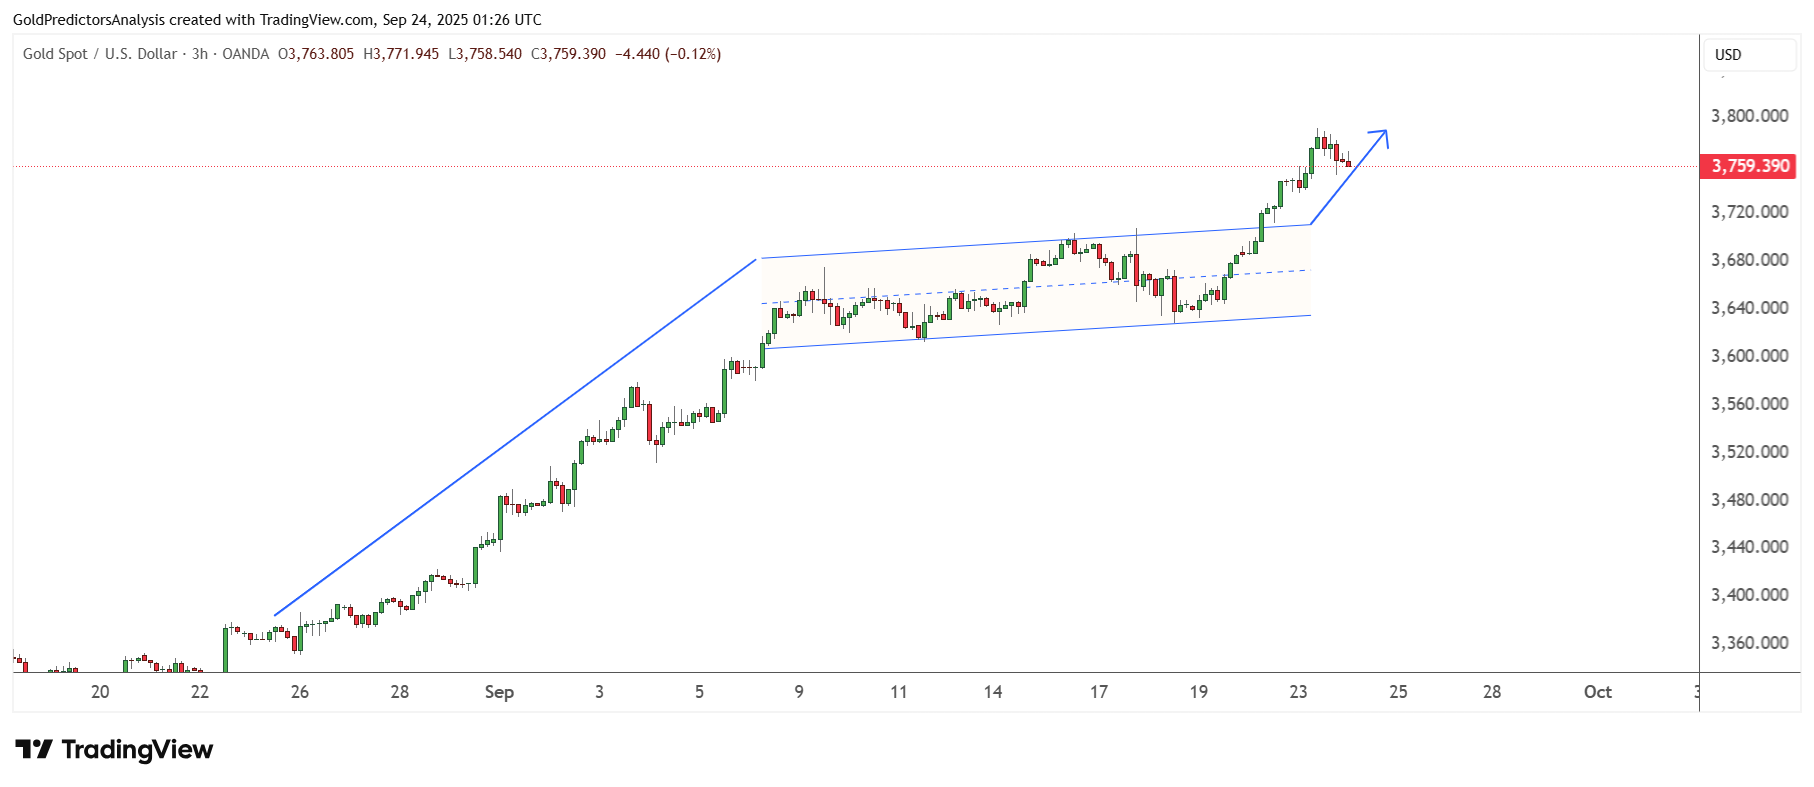Select the long blue uptrend line
The image size is (1814, 787).
click(x=515, y=437)
